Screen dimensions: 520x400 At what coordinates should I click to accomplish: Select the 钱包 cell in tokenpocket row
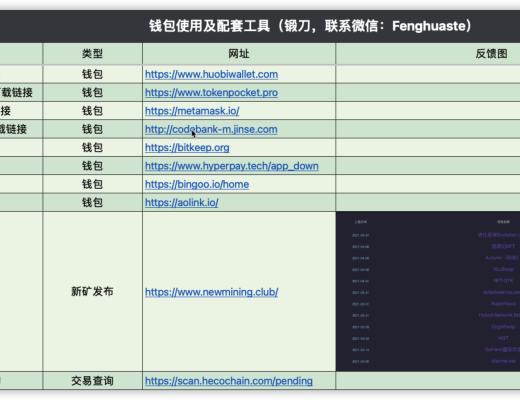92,92
